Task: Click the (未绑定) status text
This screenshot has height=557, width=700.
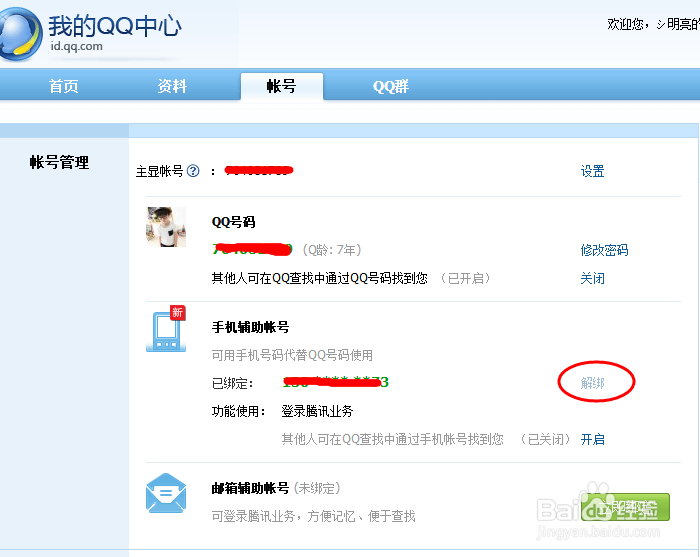Action: [317, 488]
